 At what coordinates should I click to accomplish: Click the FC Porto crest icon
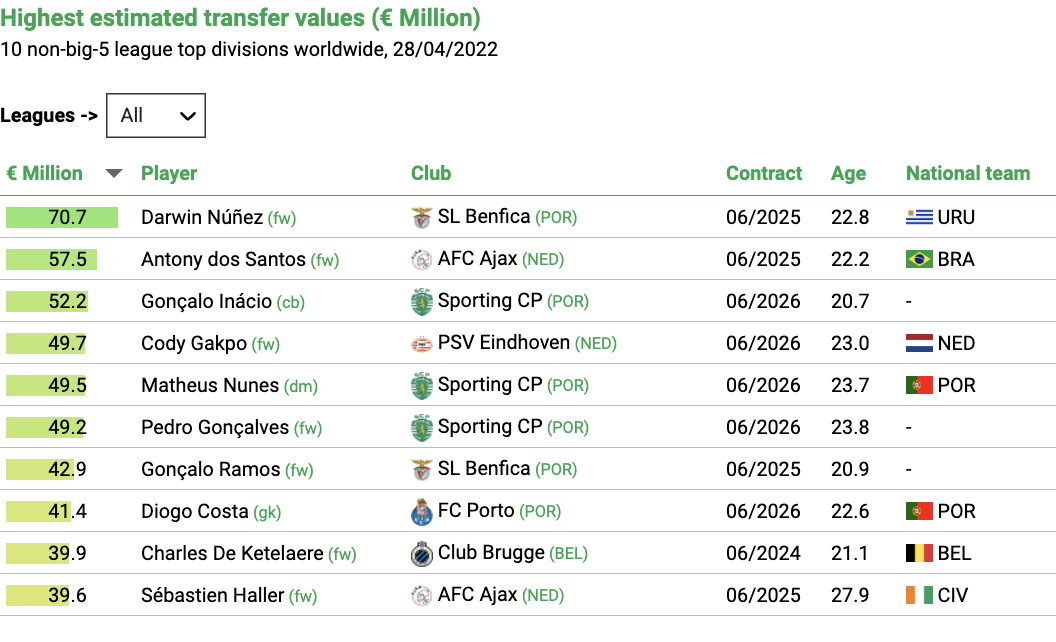[422, 511]
